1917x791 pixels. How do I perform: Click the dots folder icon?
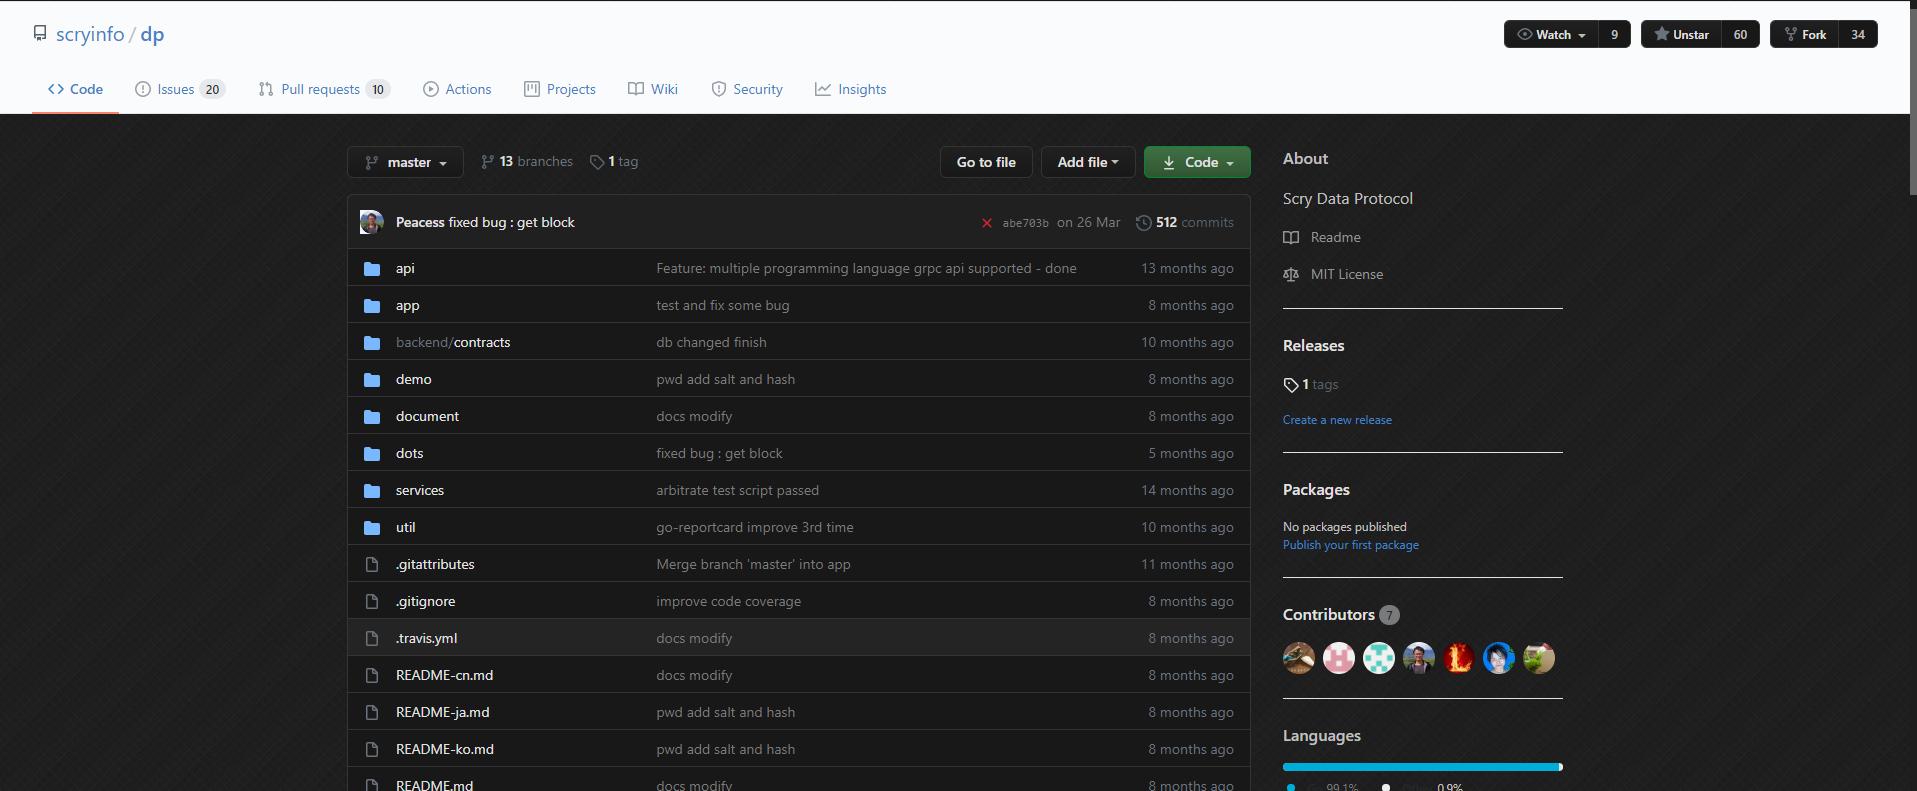372,453
